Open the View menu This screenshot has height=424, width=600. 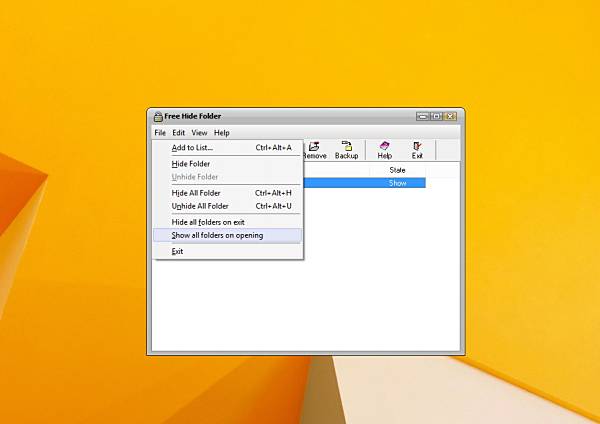tap(199, 133)
